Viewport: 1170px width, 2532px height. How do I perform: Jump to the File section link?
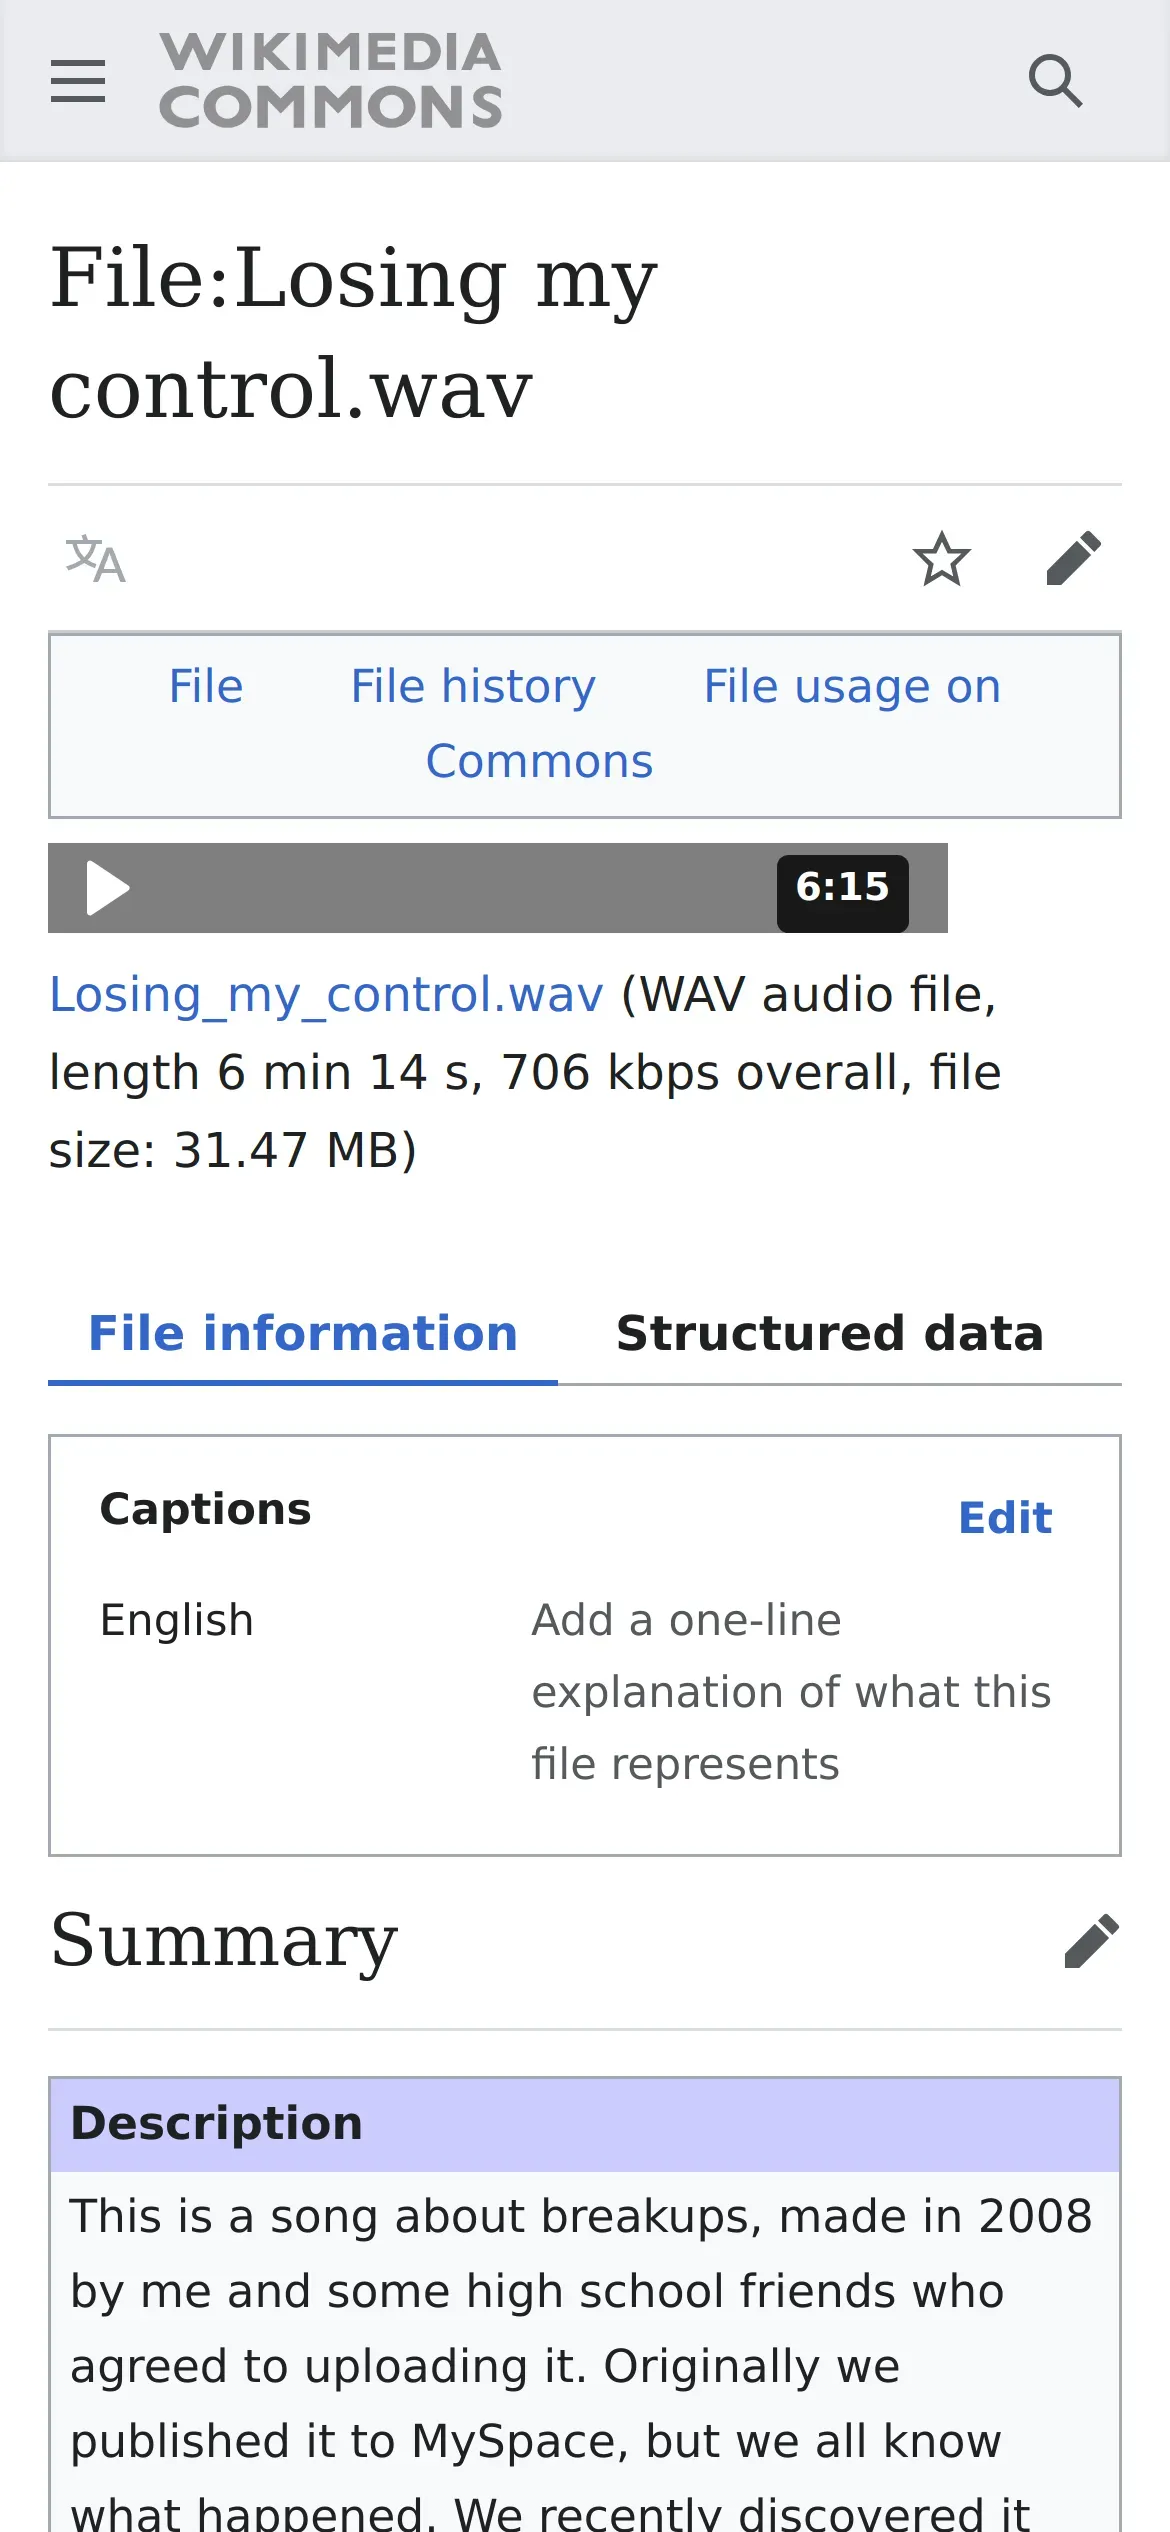tap(206, 687)
